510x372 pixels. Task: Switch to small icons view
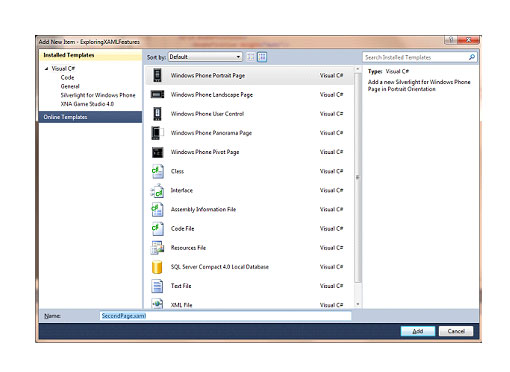[x=251, y=57]
